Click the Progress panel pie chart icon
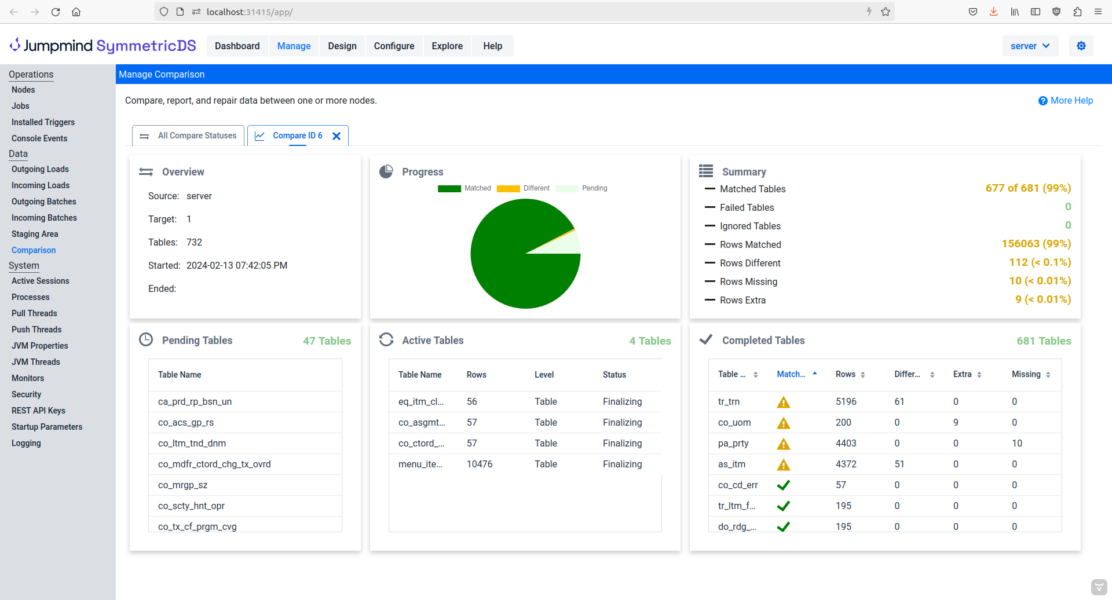The image size is (1112, 600). click(385, 171)
